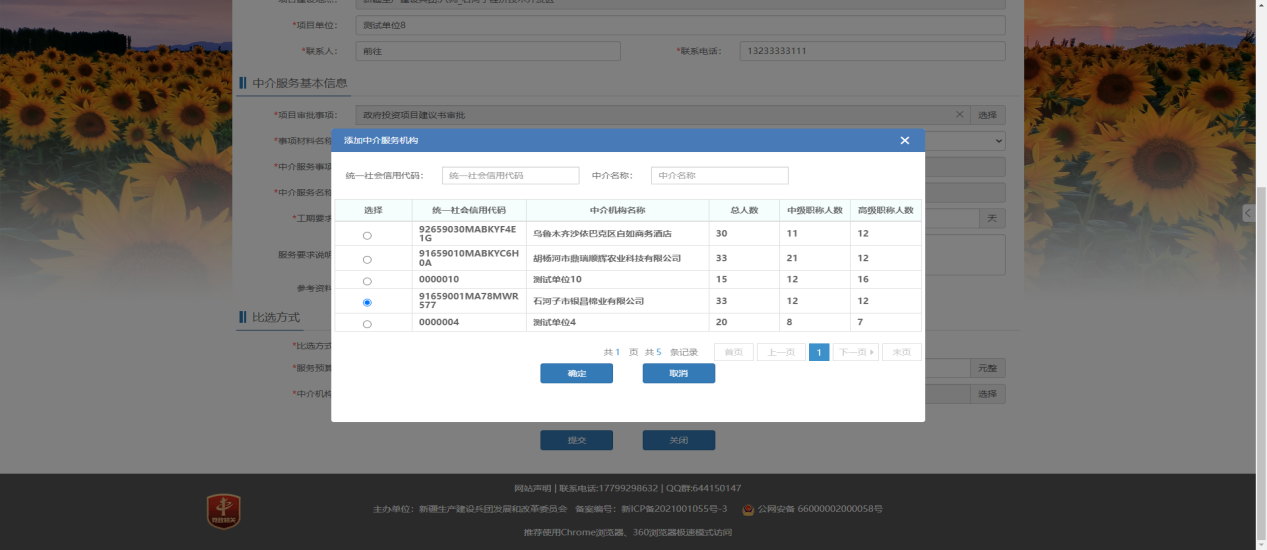The image size is (1267, 550).
Task: Click the red government emblem icon in footer
Action: tap(223, 510)
